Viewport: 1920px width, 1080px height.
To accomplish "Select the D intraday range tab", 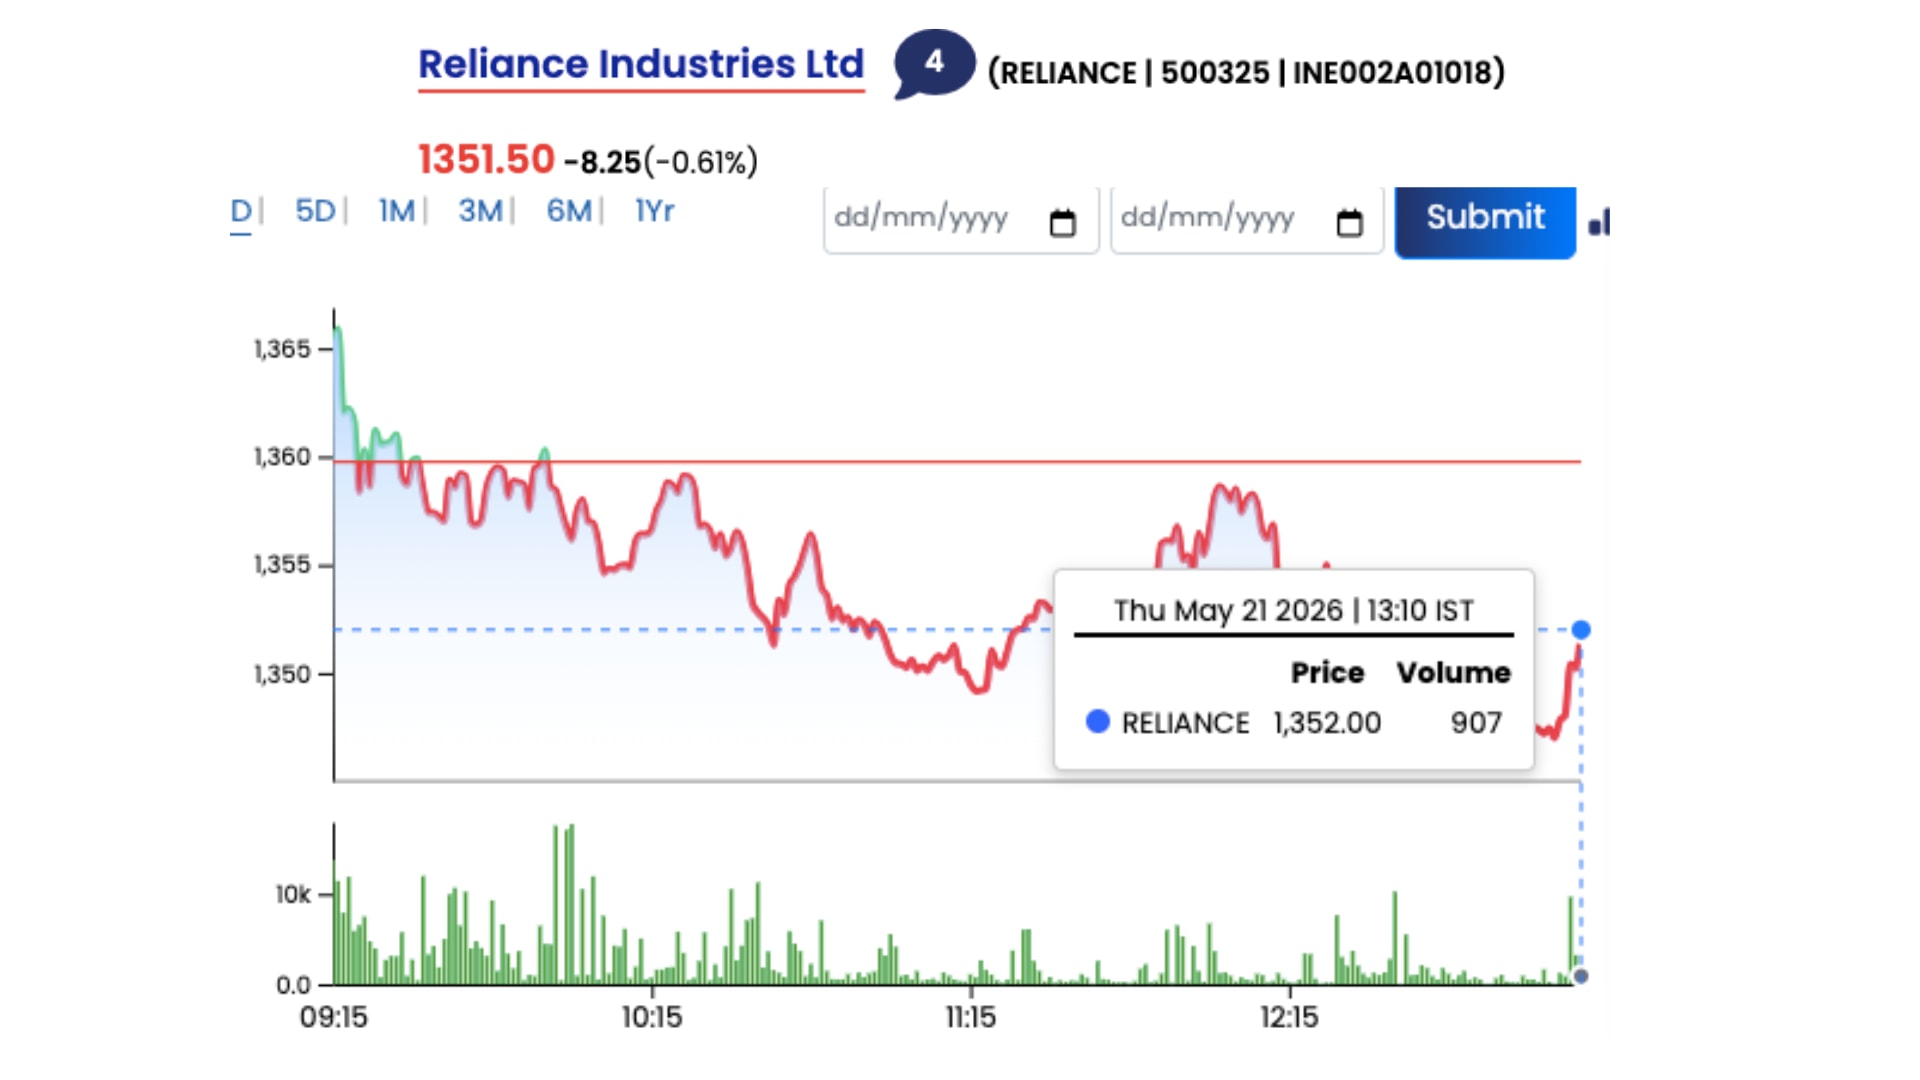I will (241, 211).
